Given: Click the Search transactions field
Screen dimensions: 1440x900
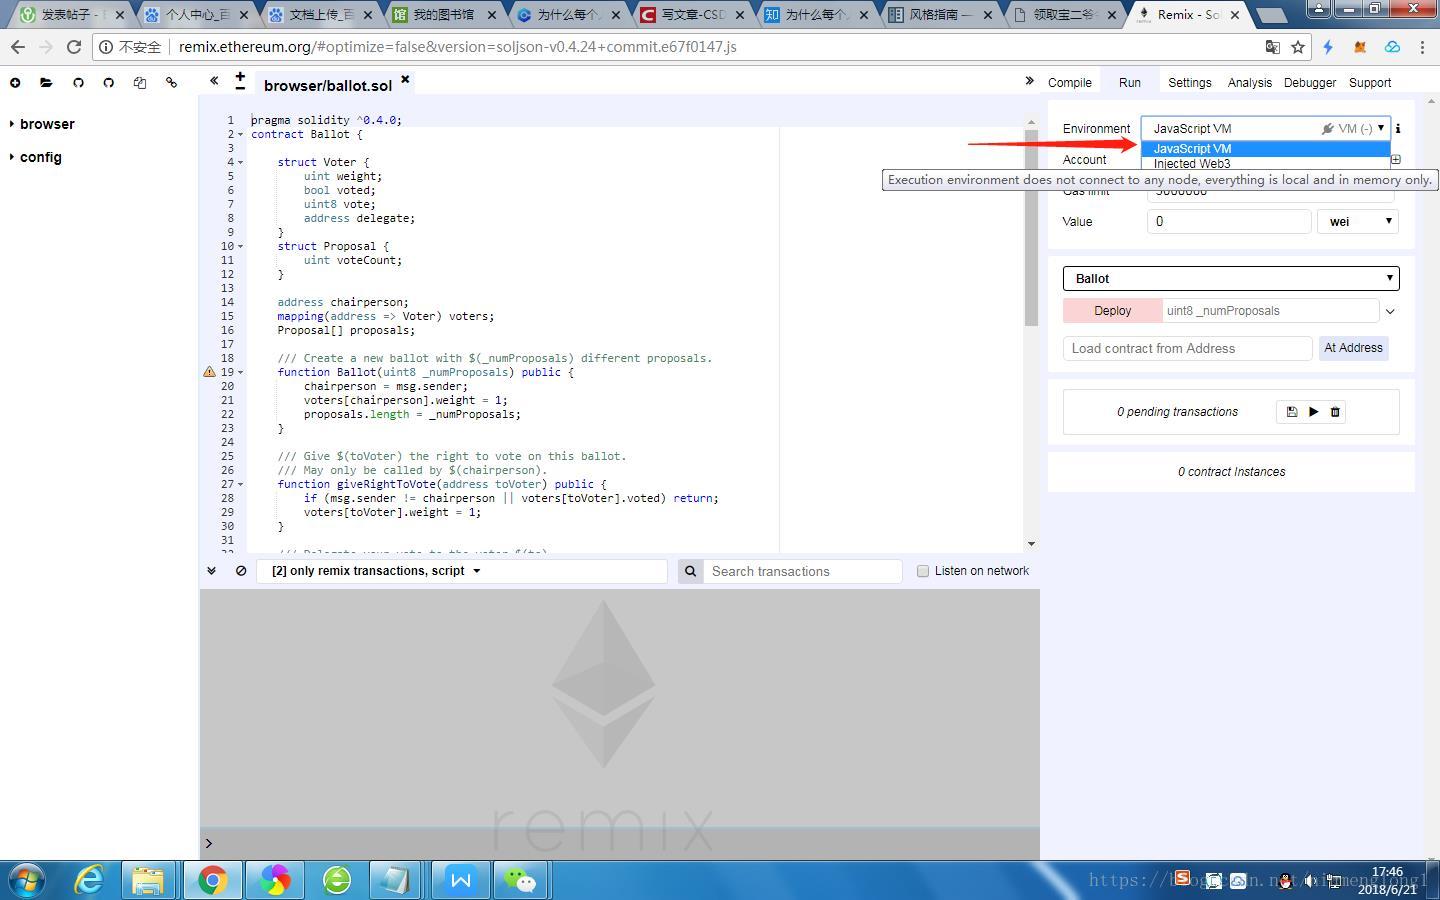Looking at the screenshot, I should coord(805,571).
